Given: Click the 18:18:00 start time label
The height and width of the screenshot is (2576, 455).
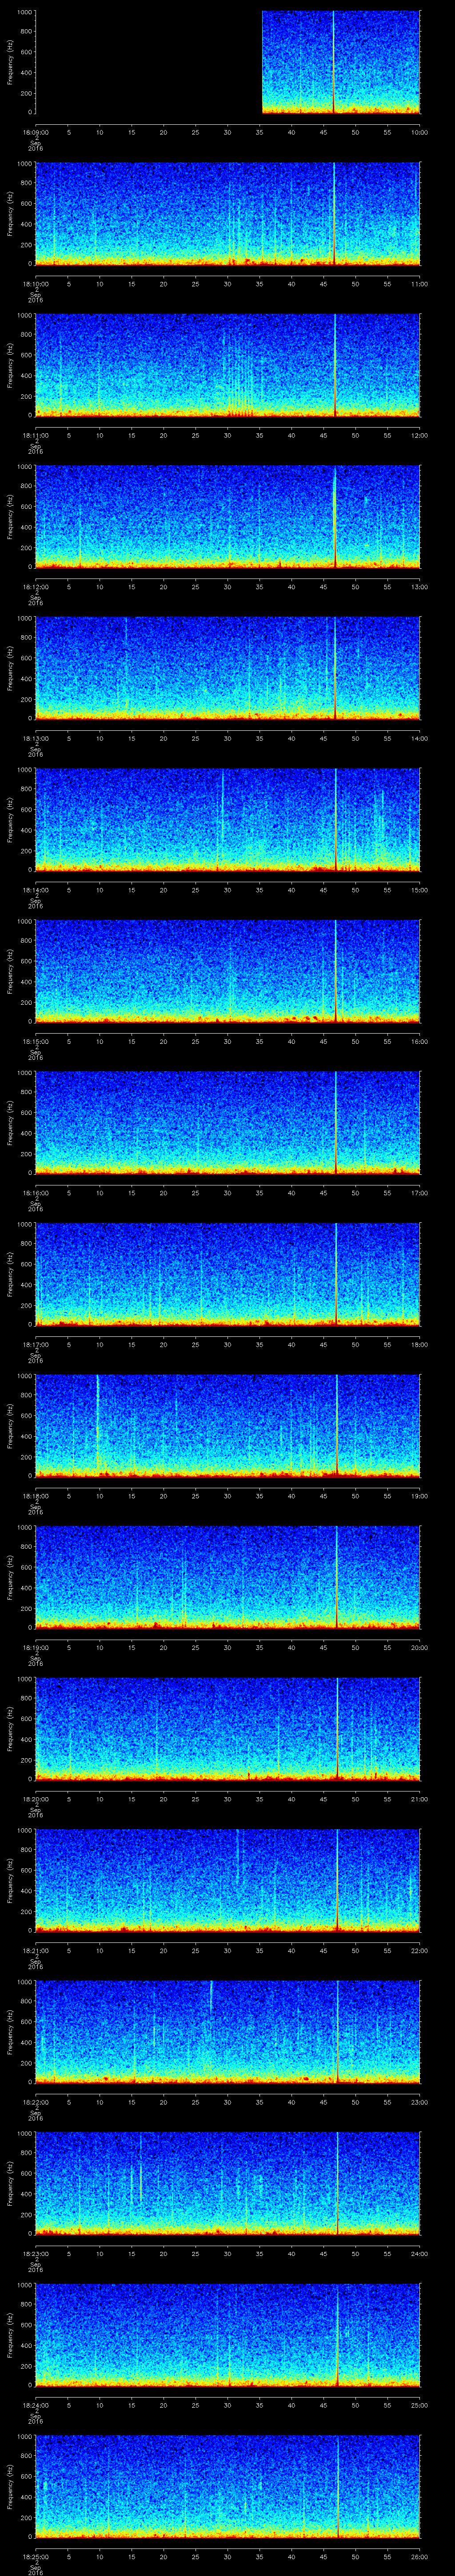Looking at the screenshot, I should point(35,1496).
